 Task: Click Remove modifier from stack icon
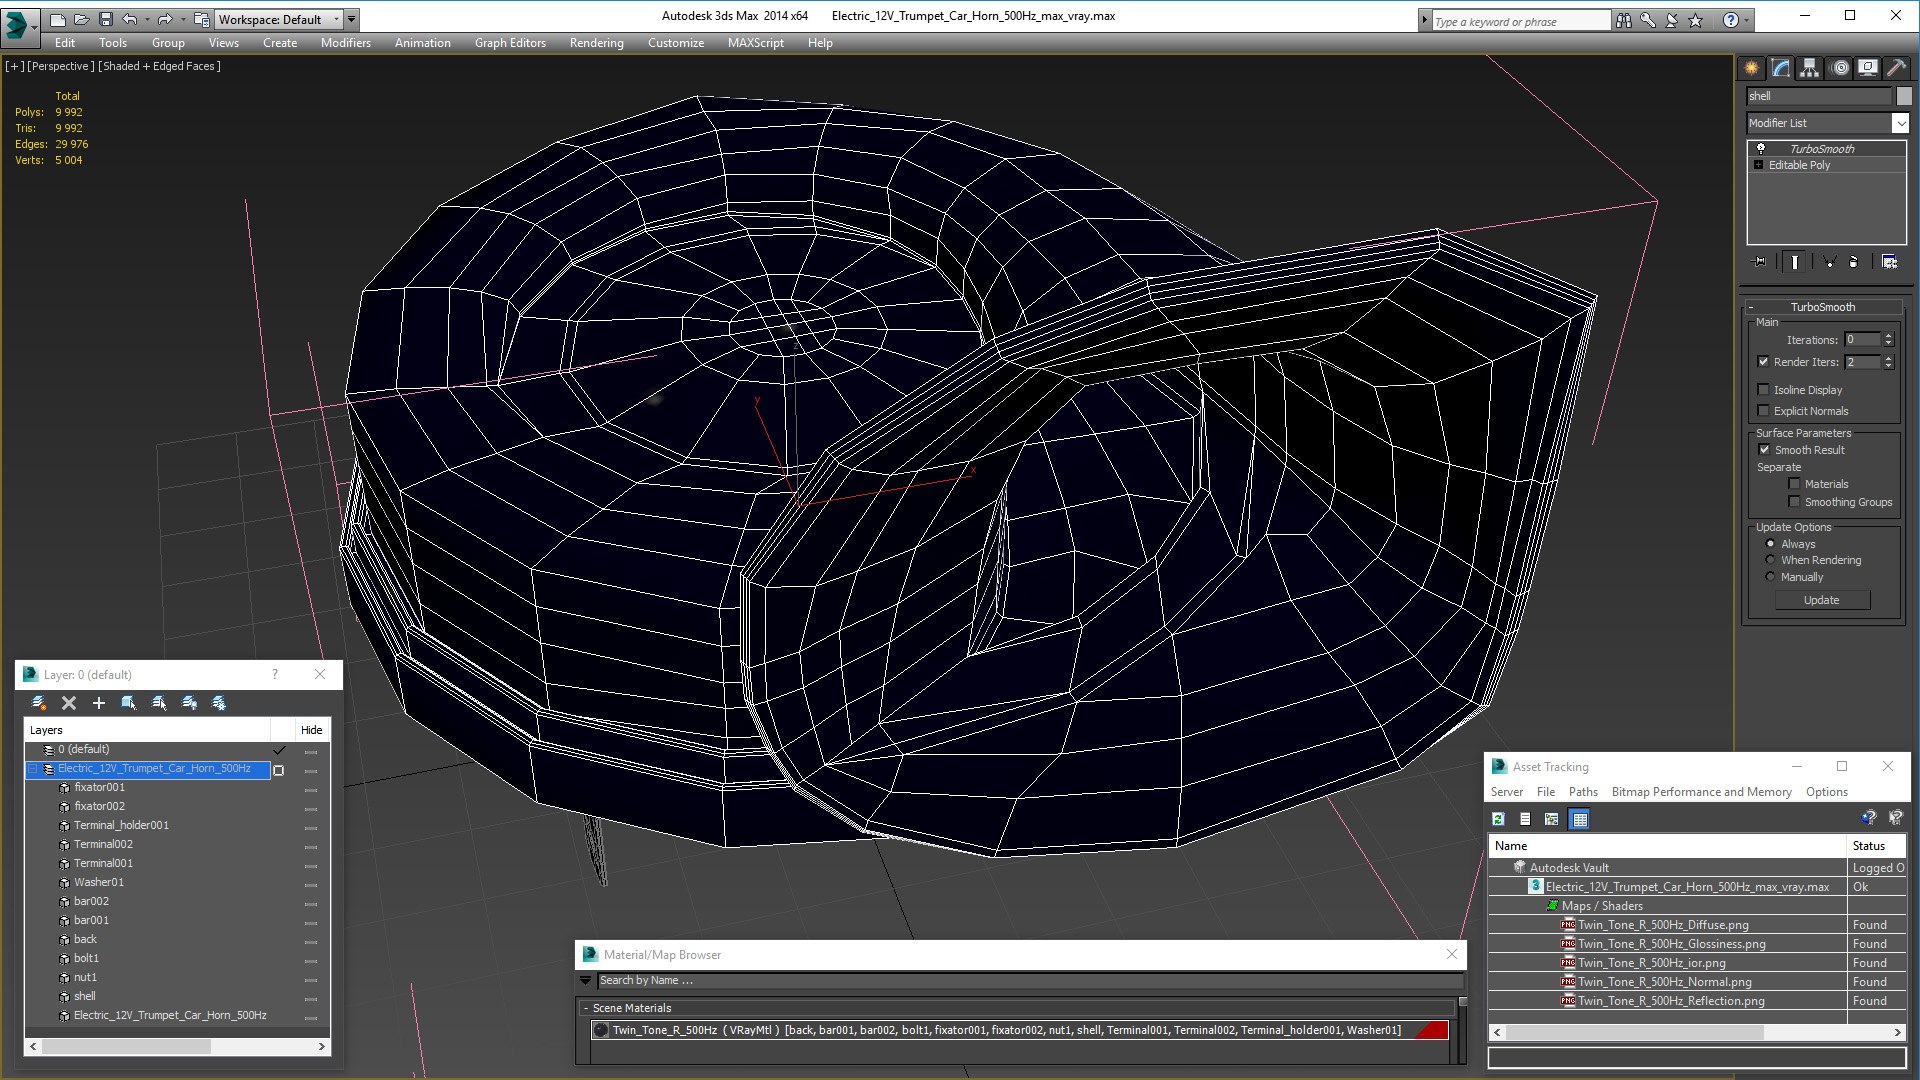[x=1853, y=262]
